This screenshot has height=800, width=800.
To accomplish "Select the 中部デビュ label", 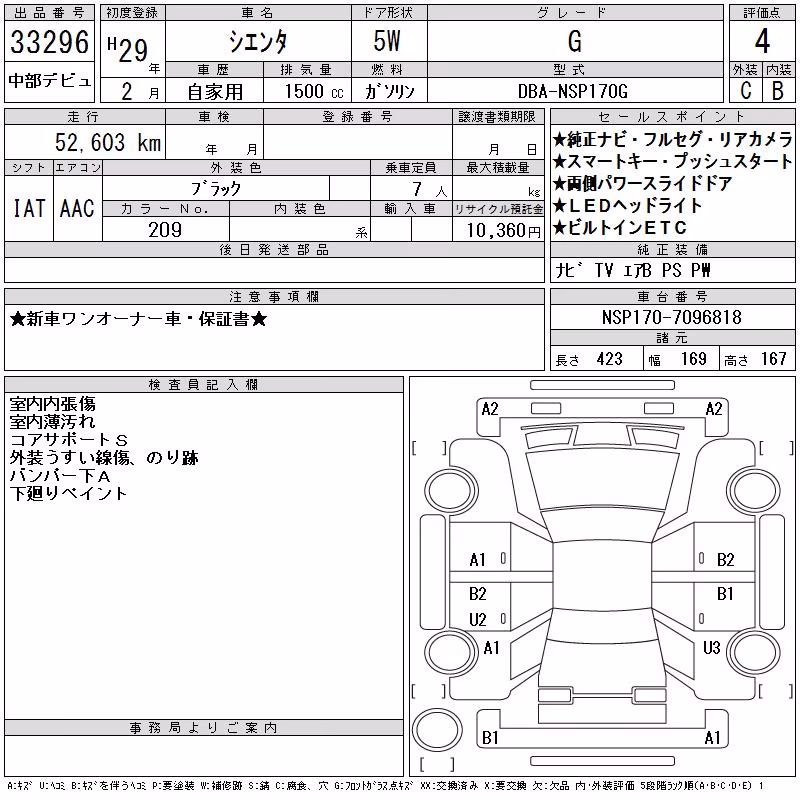I will point(49,81).
